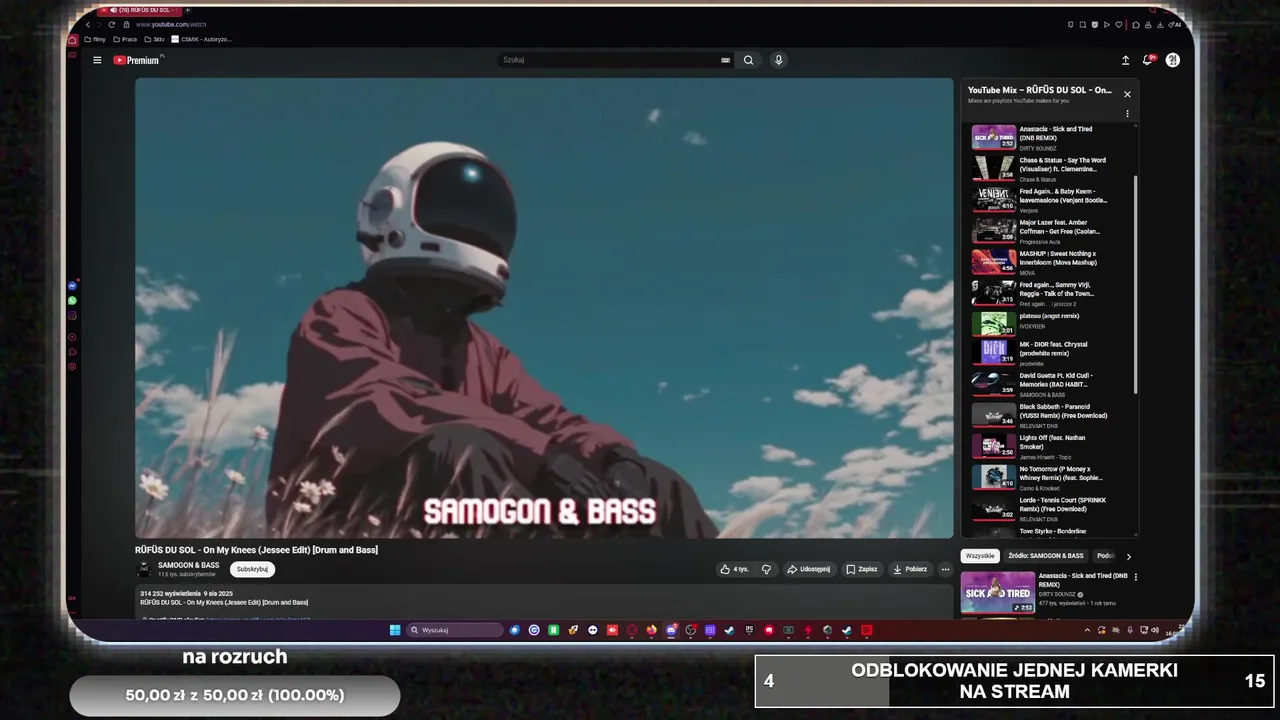Select the RÜFÜS DU SOL browser tab
This screenshot has height=720, width=1280.
140,10
